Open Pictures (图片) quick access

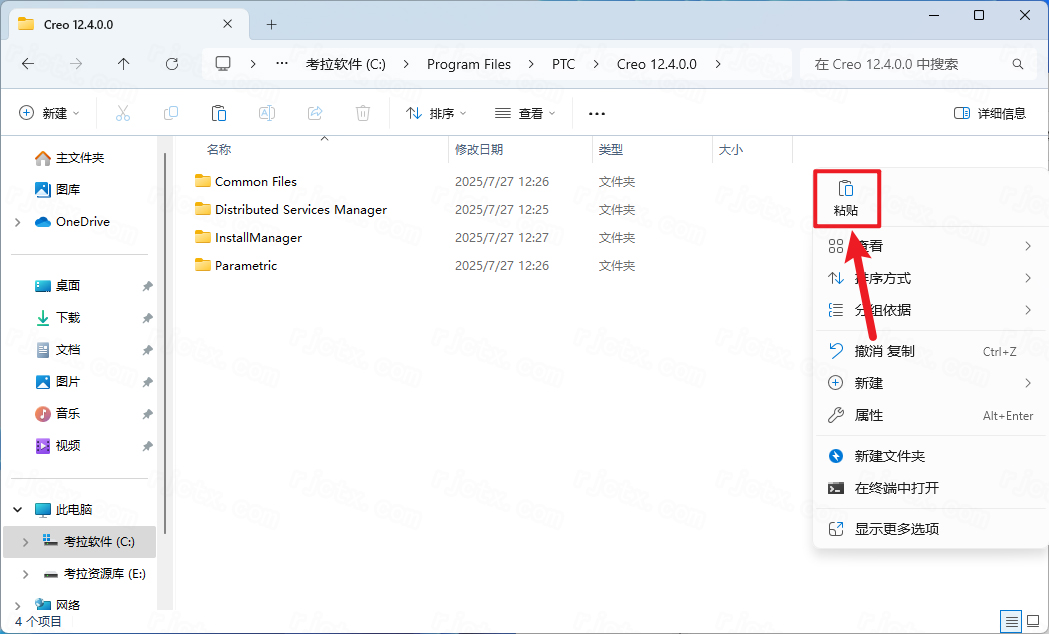(58, 382)
